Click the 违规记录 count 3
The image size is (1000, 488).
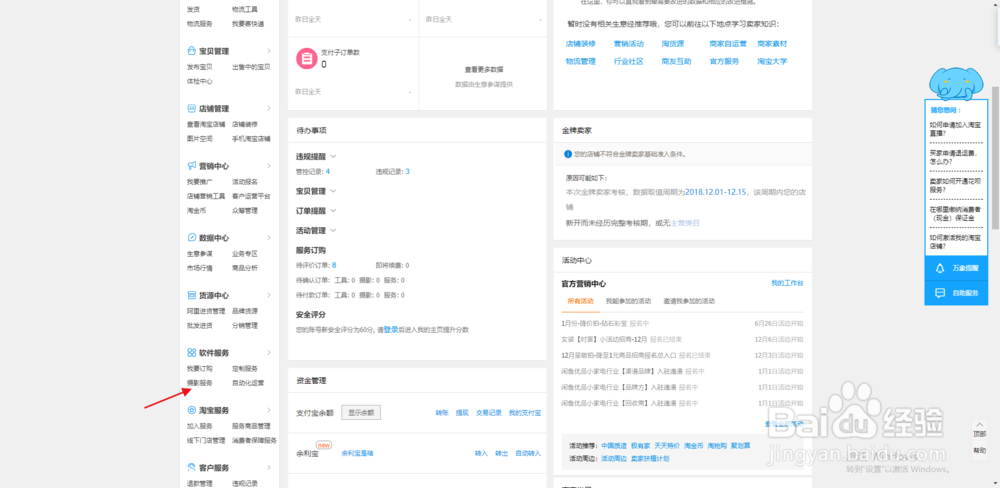408,172
